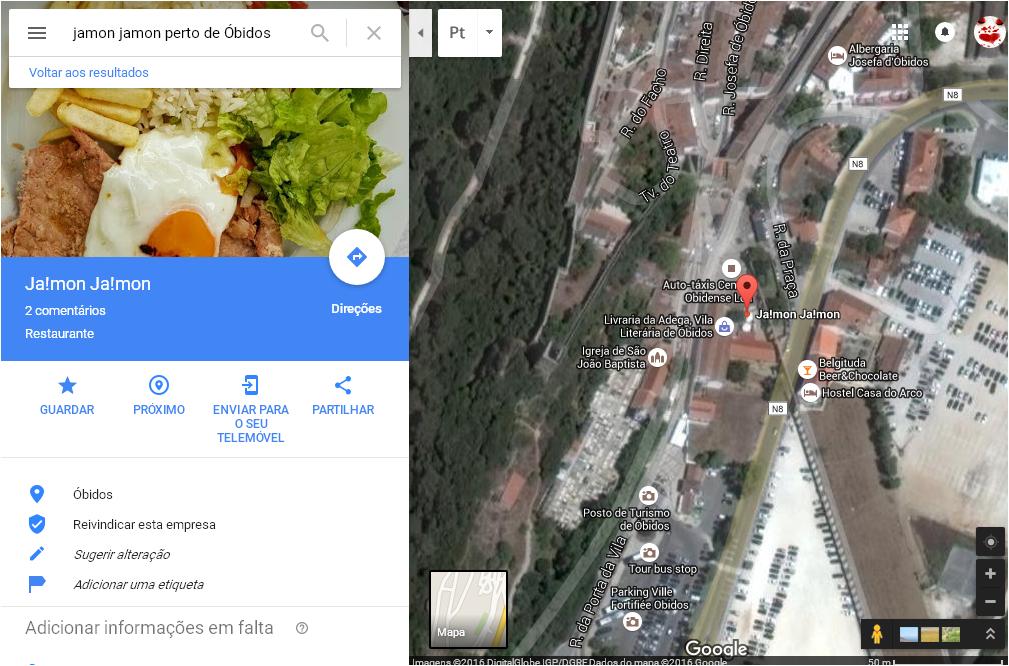This screenshot has width=1009, height=666.
Task: Choose 'Adicionar uma etiqueta'
Action: 138,585
